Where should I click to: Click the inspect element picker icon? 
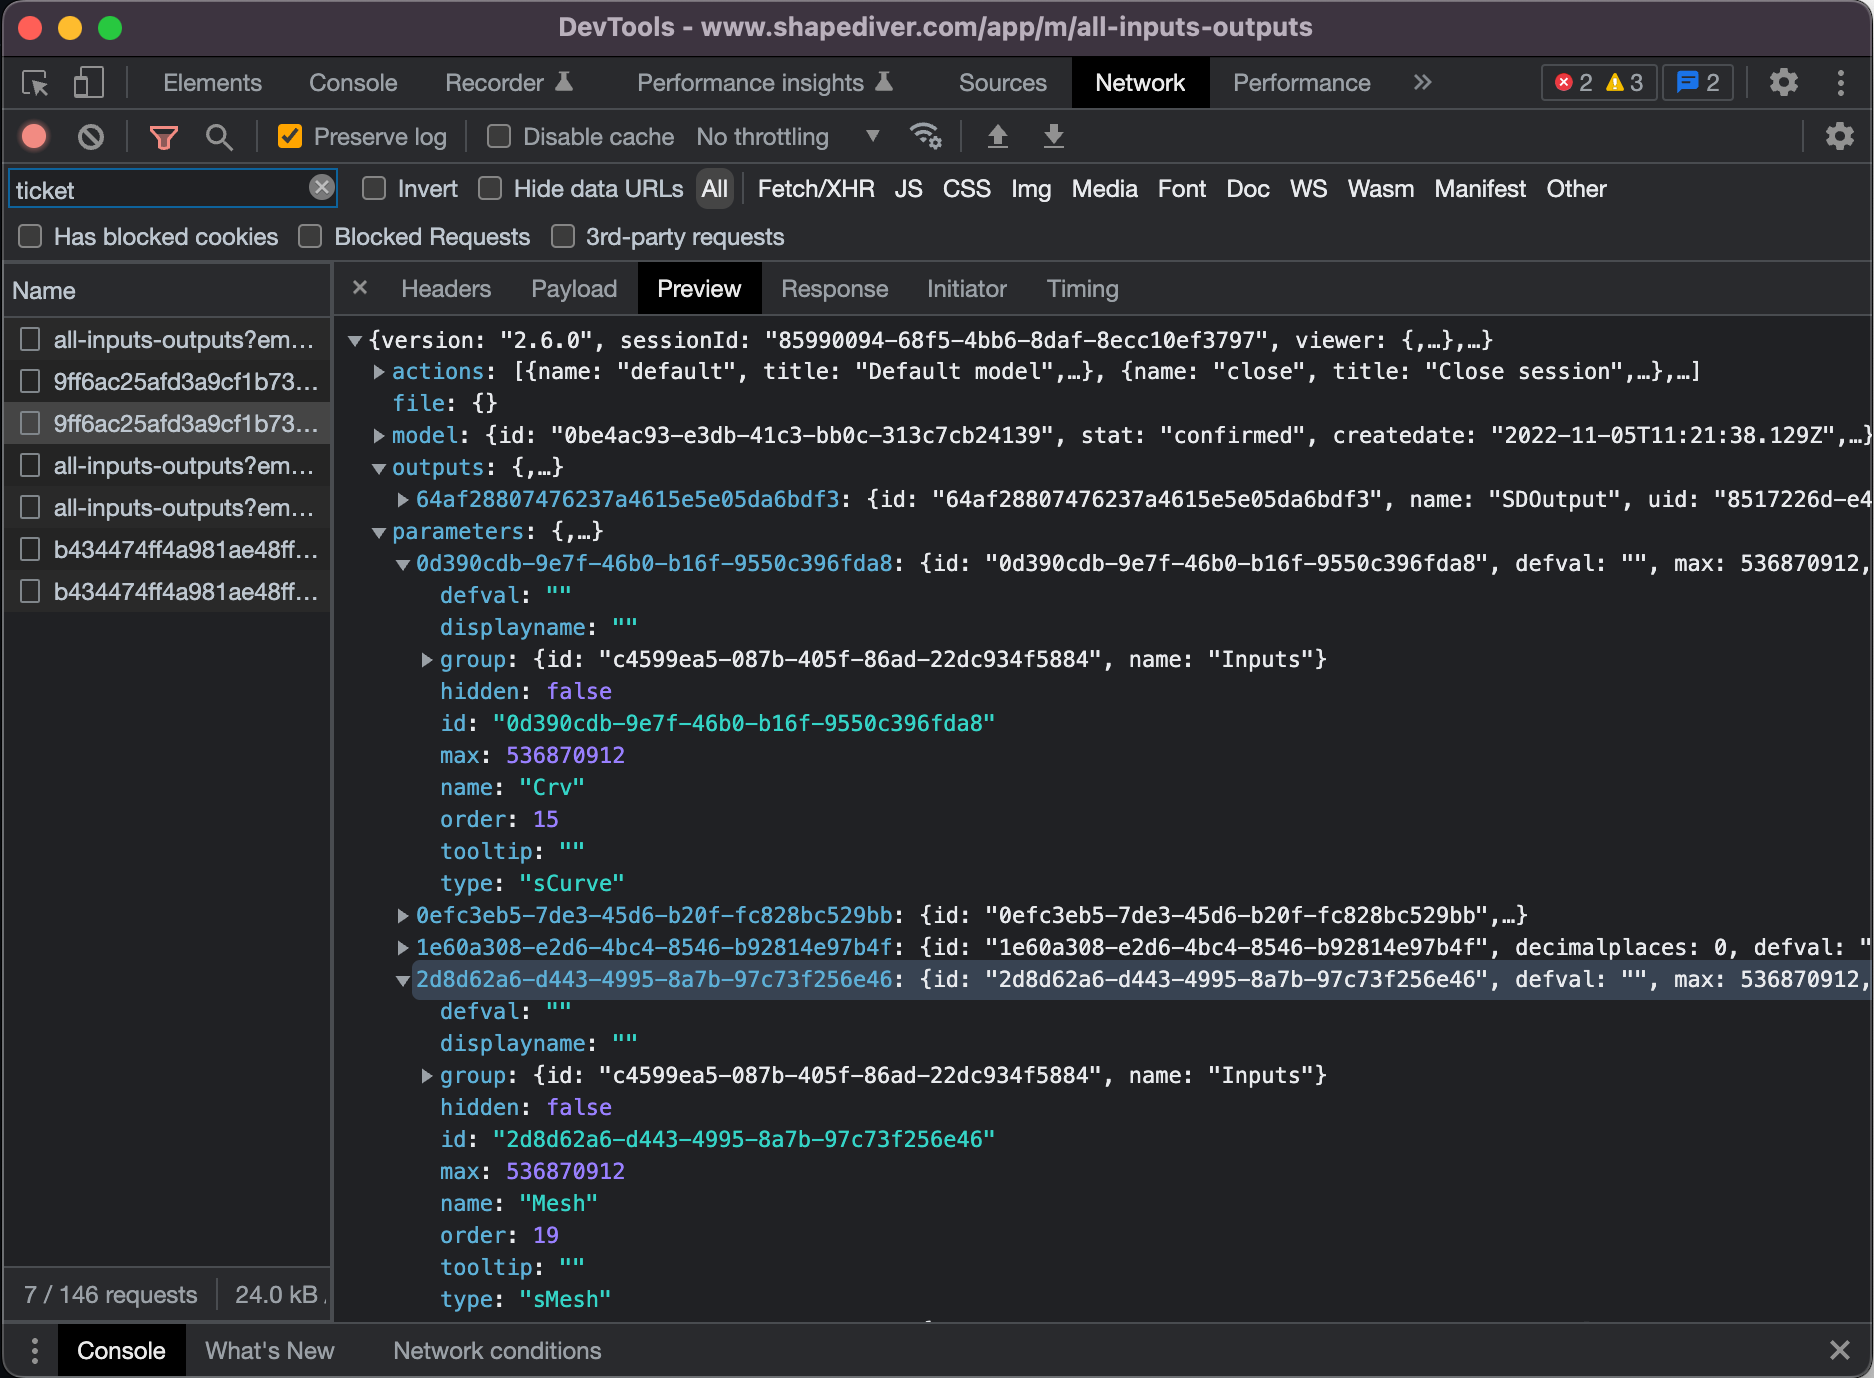pyautogui.click(x=35, y=83)
